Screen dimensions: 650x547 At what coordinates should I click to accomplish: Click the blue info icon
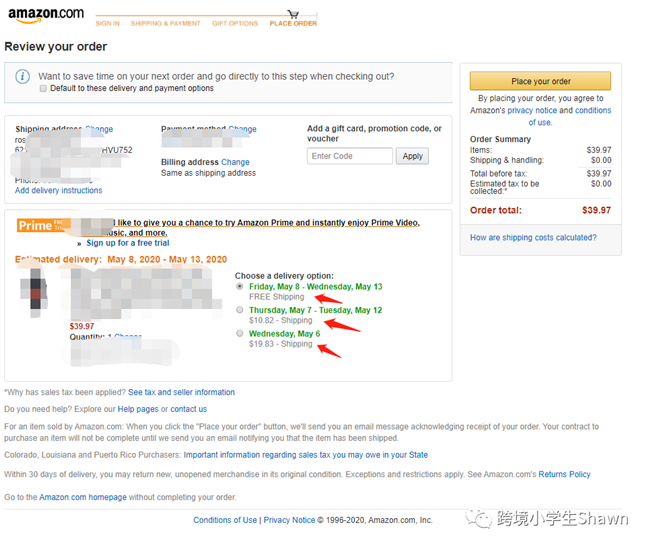(x=23, y=76)
